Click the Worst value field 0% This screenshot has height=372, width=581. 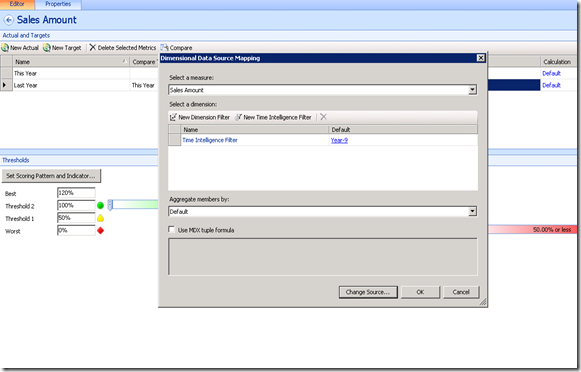76,230
